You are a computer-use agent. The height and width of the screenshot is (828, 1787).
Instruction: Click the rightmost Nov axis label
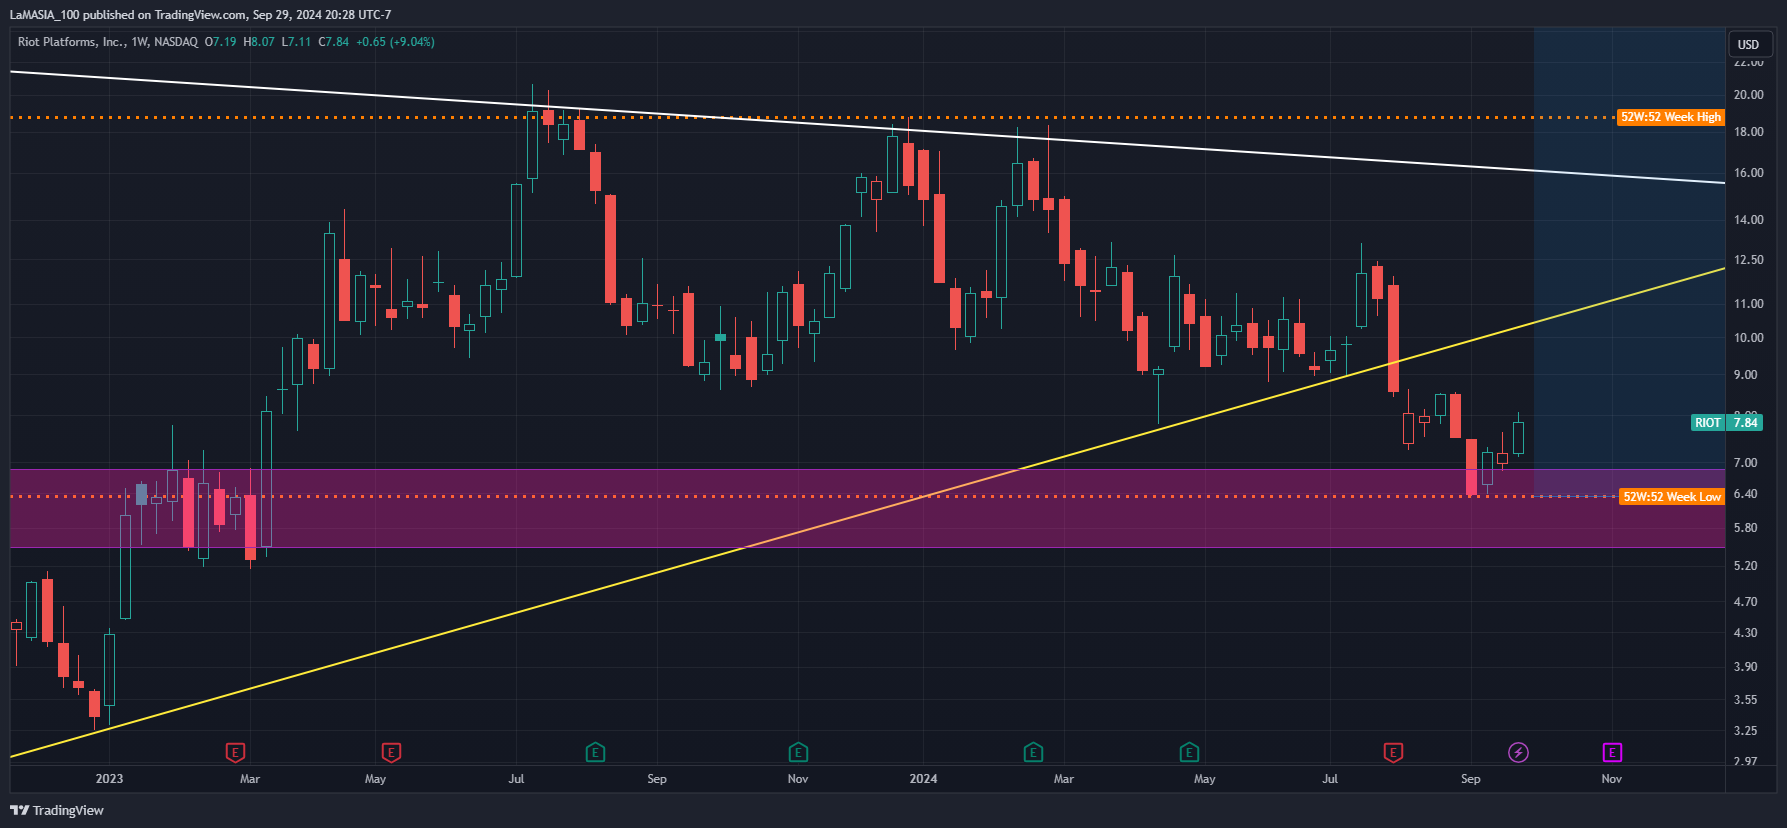(1612, 779)
